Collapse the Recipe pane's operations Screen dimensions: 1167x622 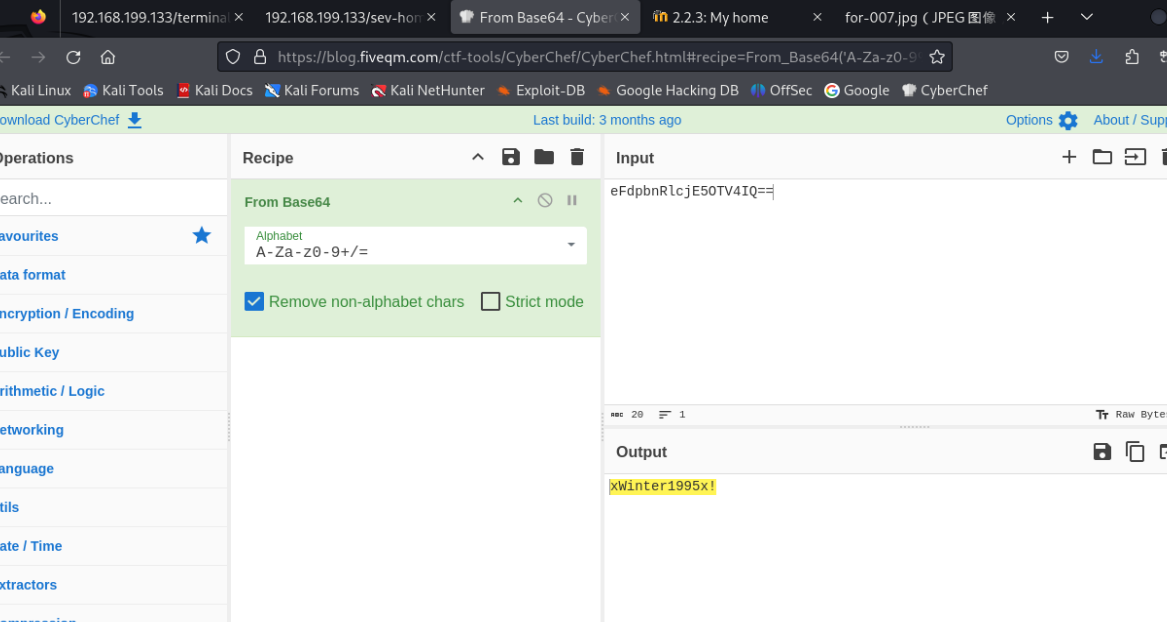[478, 157]
